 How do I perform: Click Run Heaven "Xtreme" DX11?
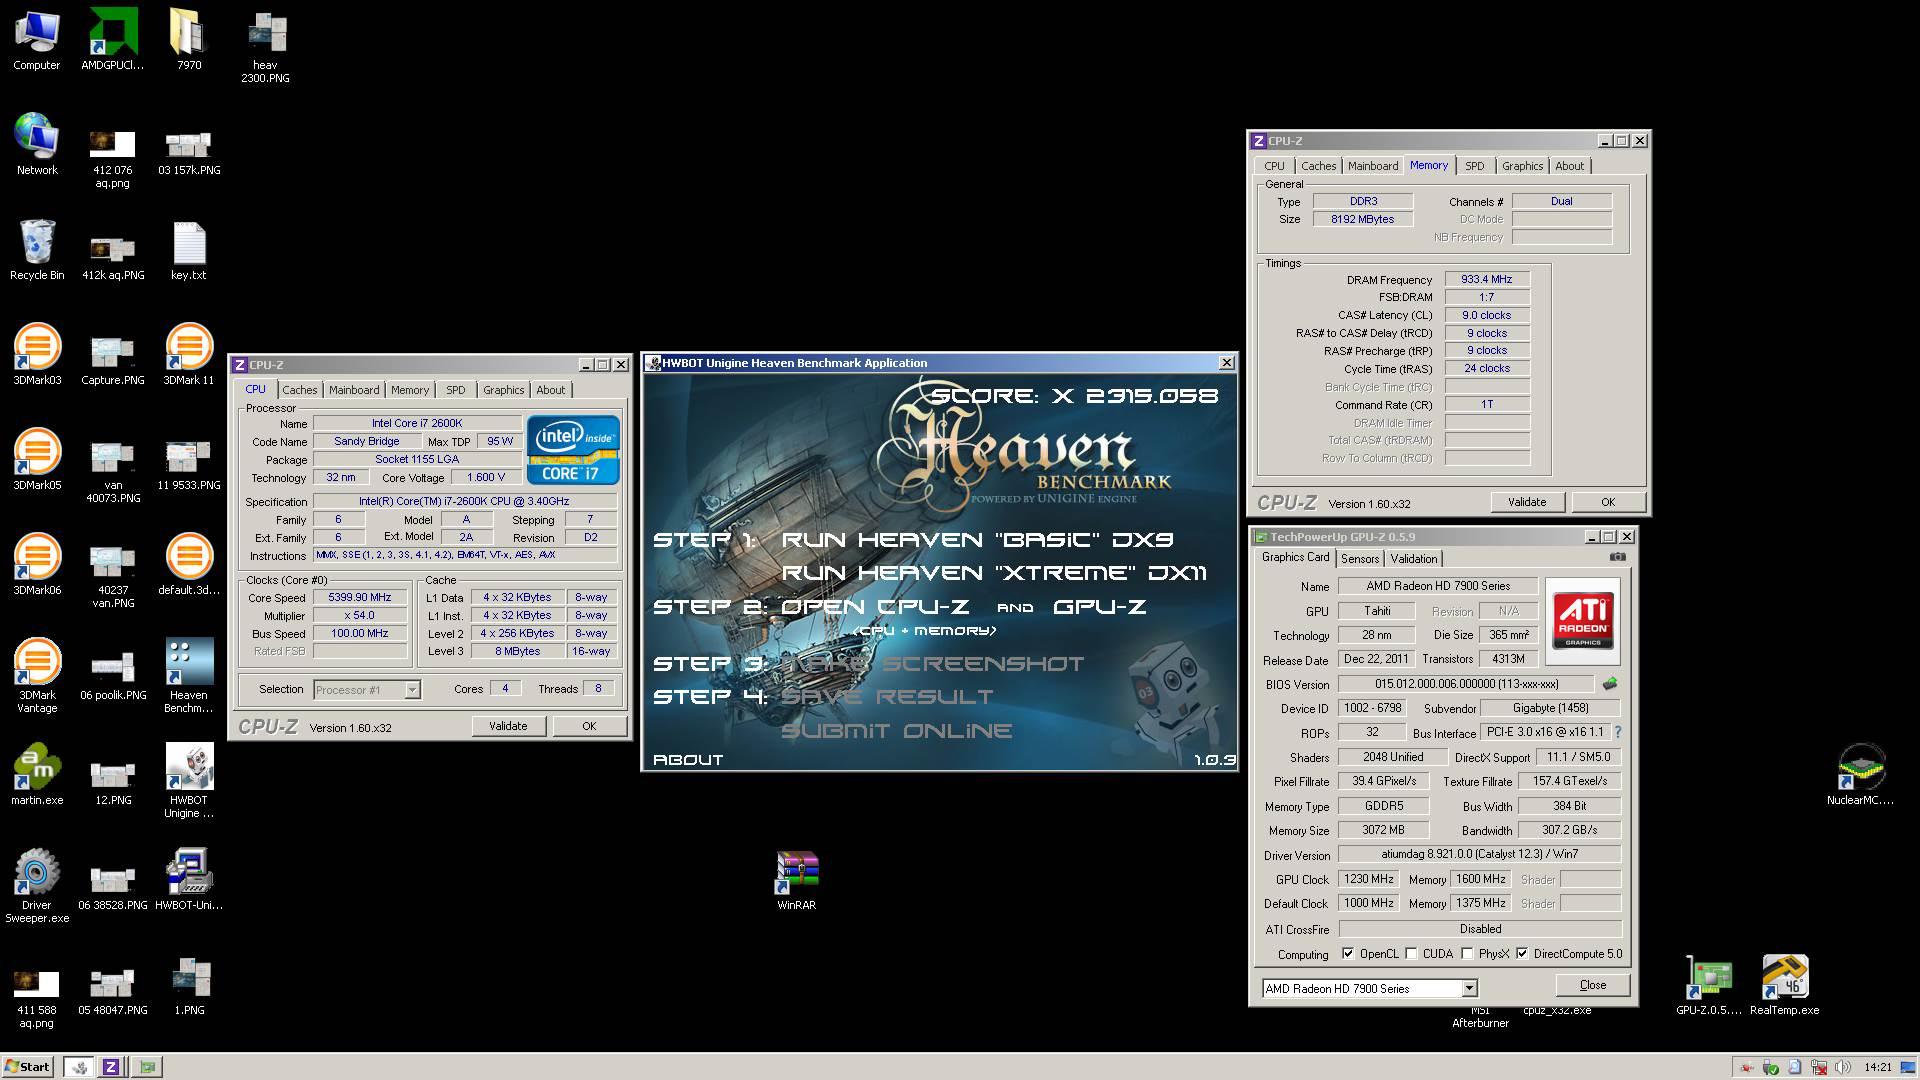pos(994,573)
